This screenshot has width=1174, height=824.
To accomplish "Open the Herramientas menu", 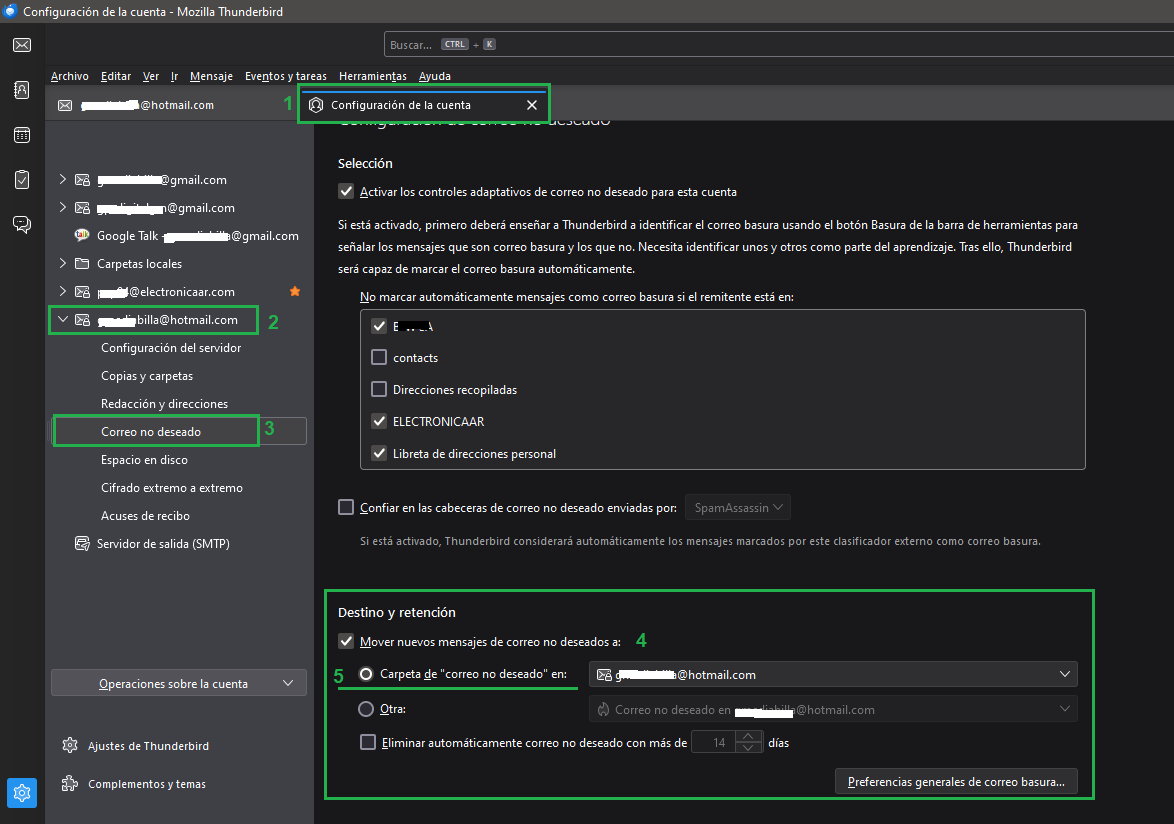I will click(x=373, y=76).
